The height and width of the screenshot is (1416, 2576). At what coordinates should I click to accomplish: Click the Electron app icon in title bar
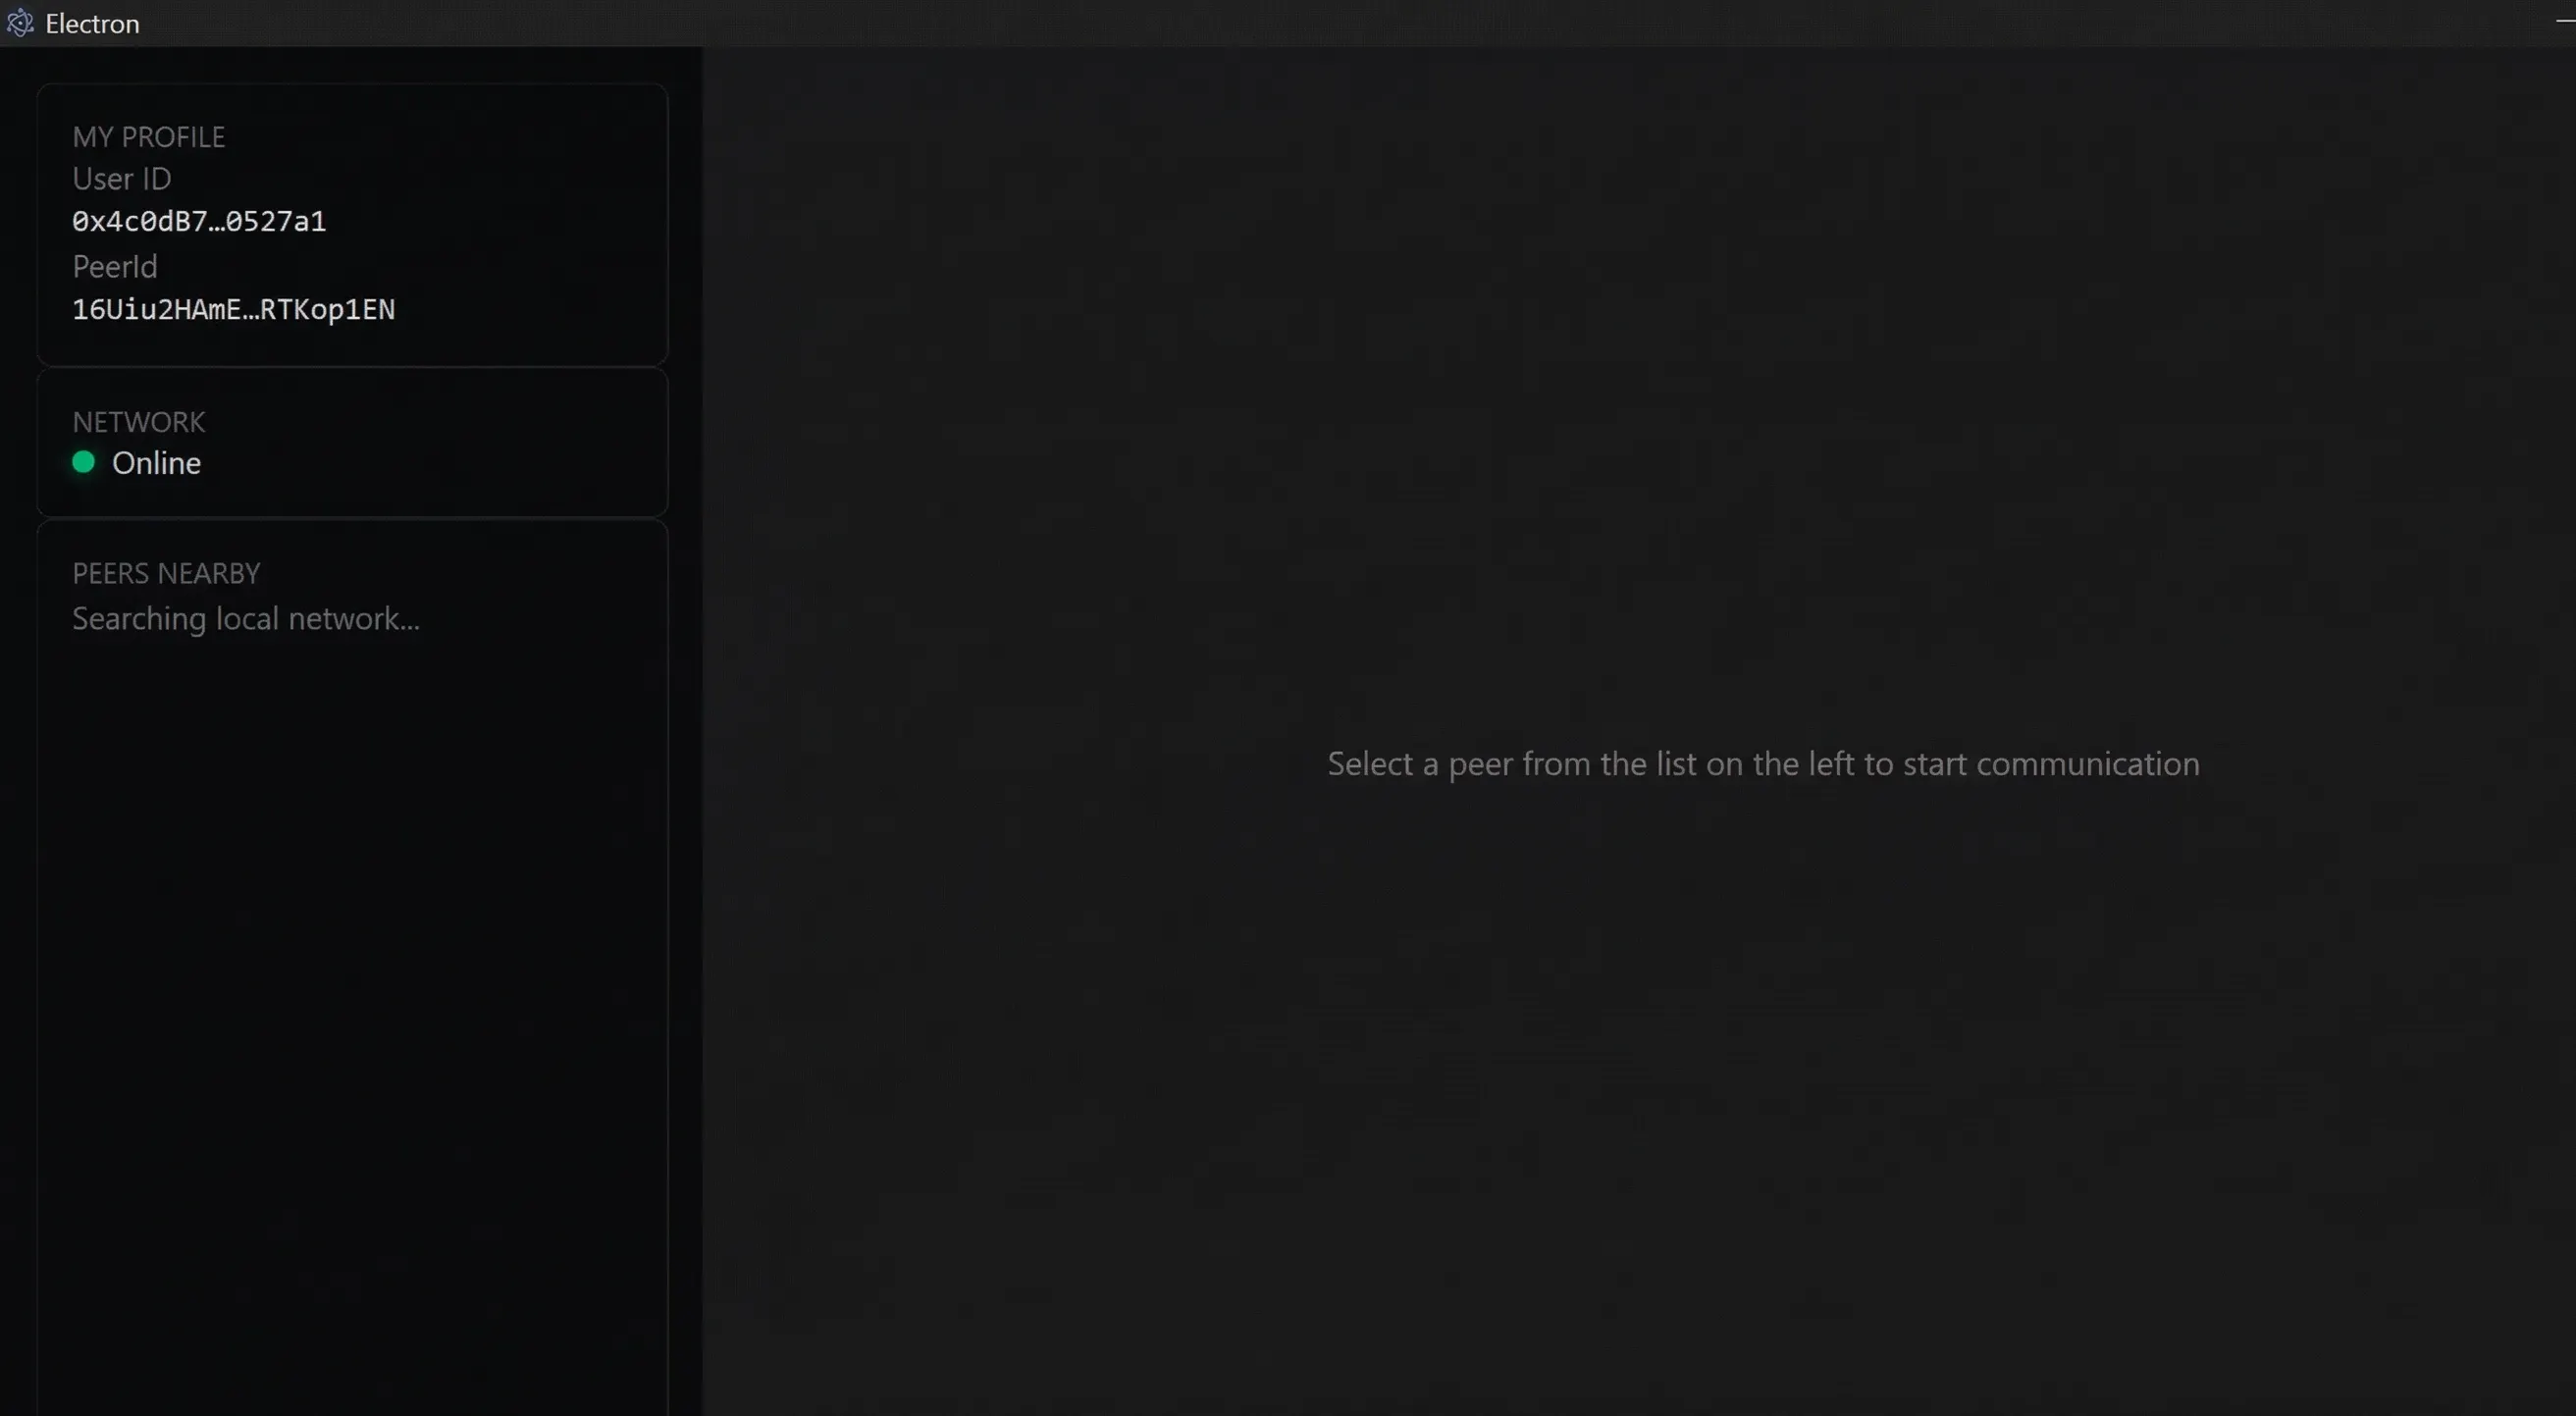tap(20, 23)
